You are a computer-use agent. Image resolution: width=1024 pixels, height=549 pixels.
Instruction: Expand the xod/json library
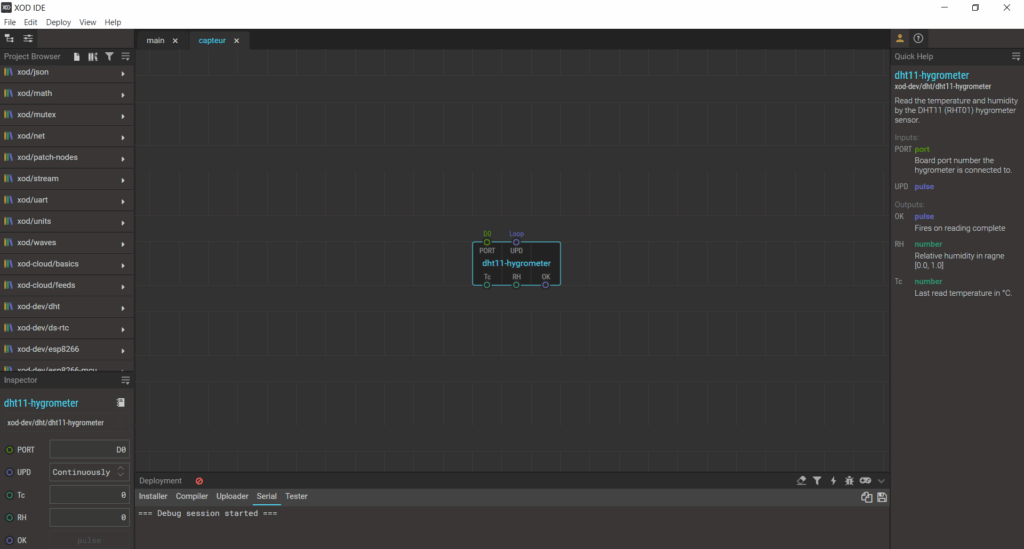pyautogui.click(x=123, y=73)
